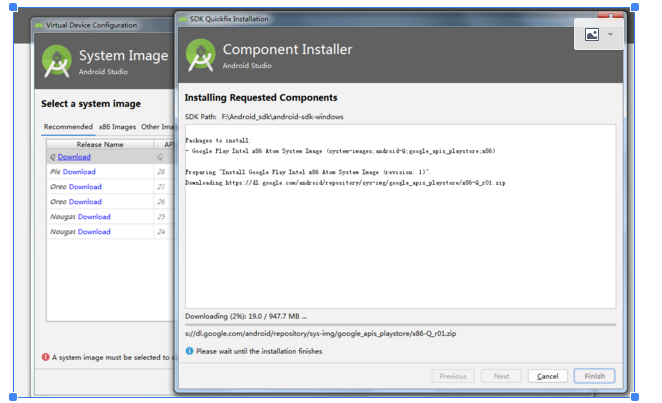Click the Pie Download link
Screen dimensions: 662x403
pos(79,172)
